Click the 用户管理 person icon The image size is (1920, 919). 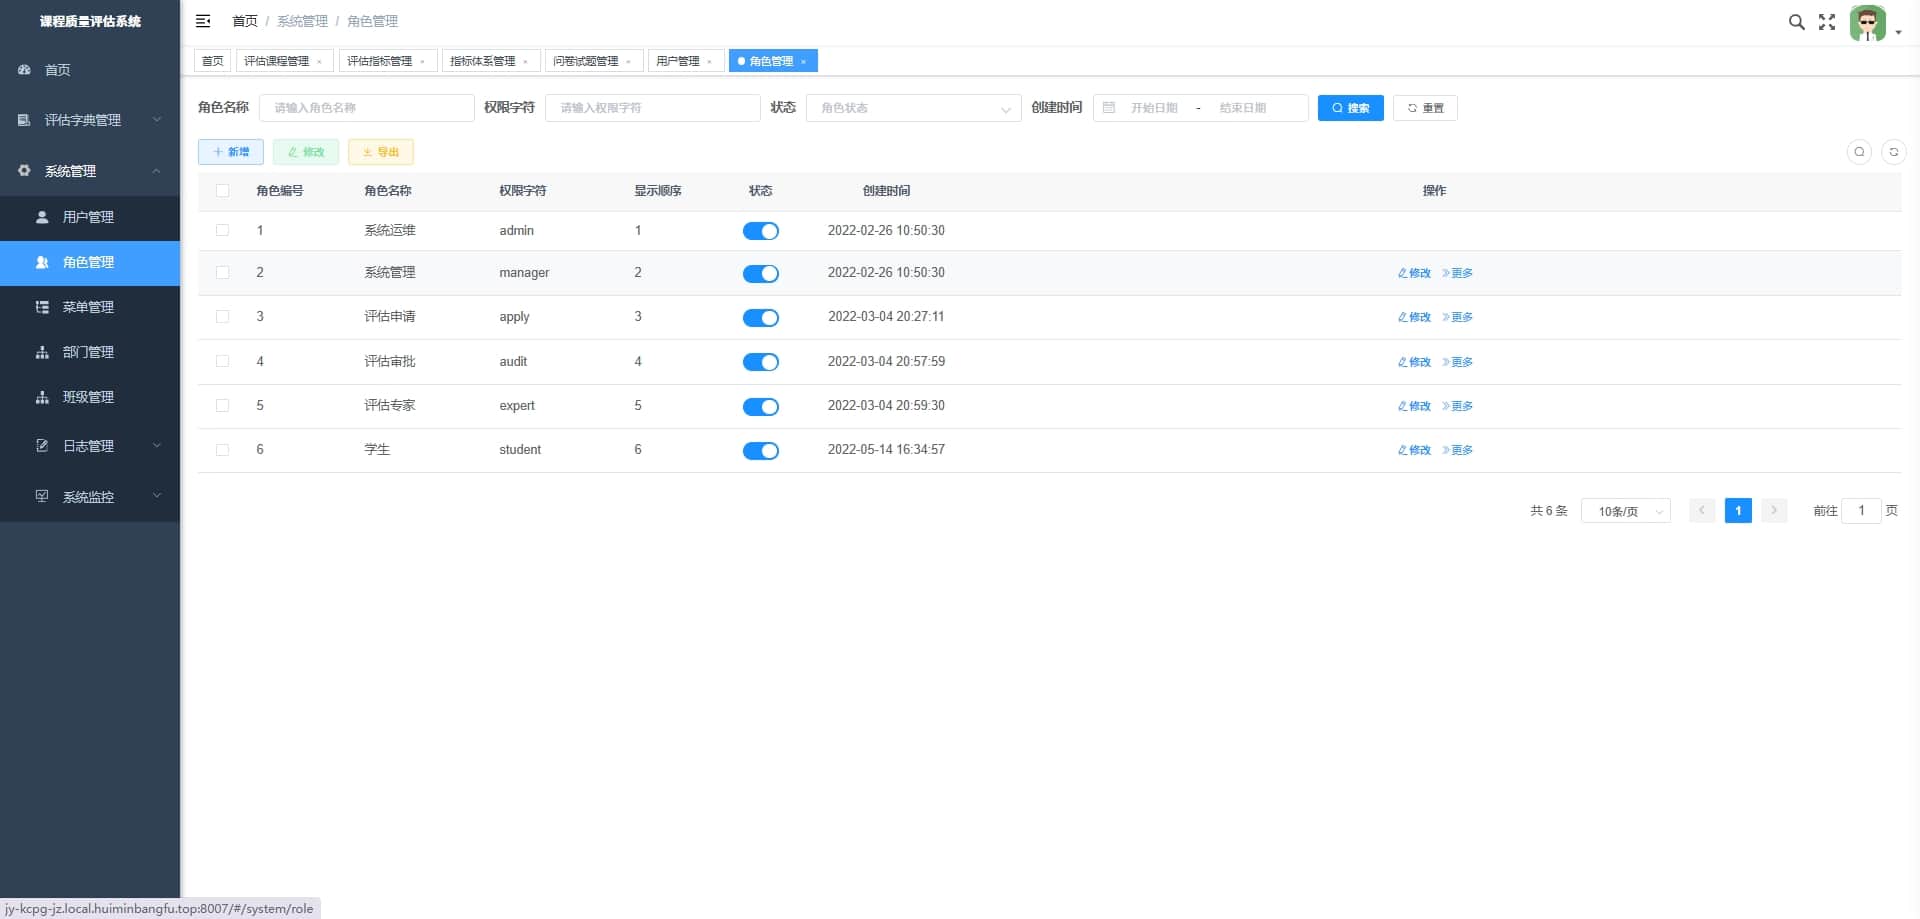pos(42,217)
